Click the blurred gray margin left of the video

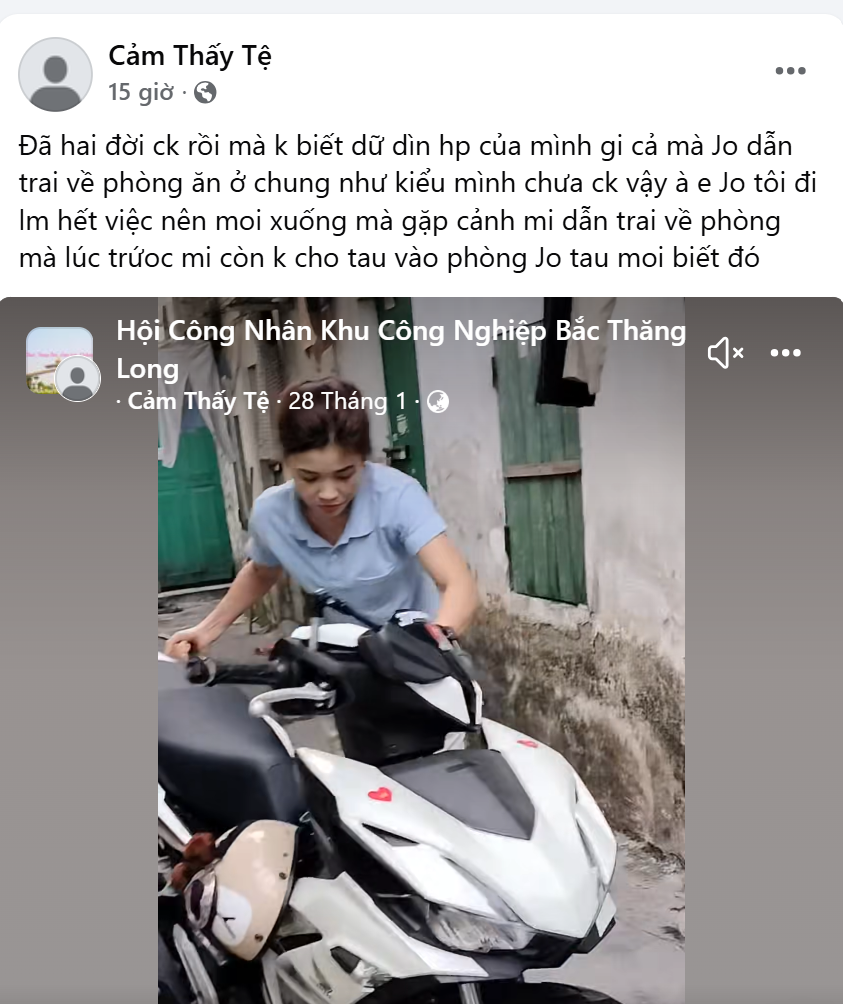79,704
